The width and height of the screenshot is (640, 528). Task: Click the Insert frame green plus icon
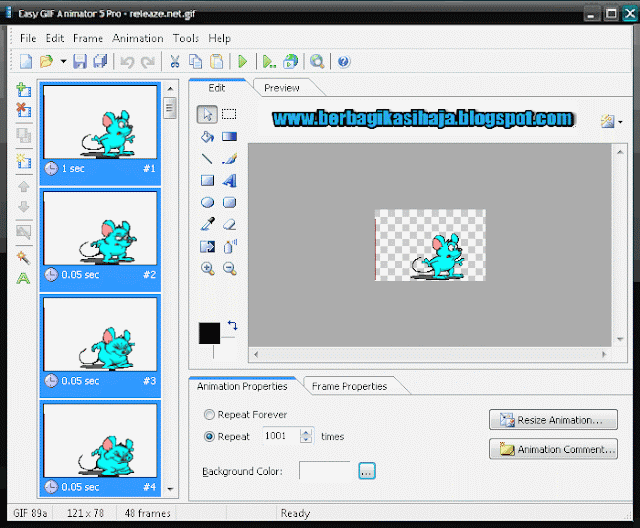point(24,90)
